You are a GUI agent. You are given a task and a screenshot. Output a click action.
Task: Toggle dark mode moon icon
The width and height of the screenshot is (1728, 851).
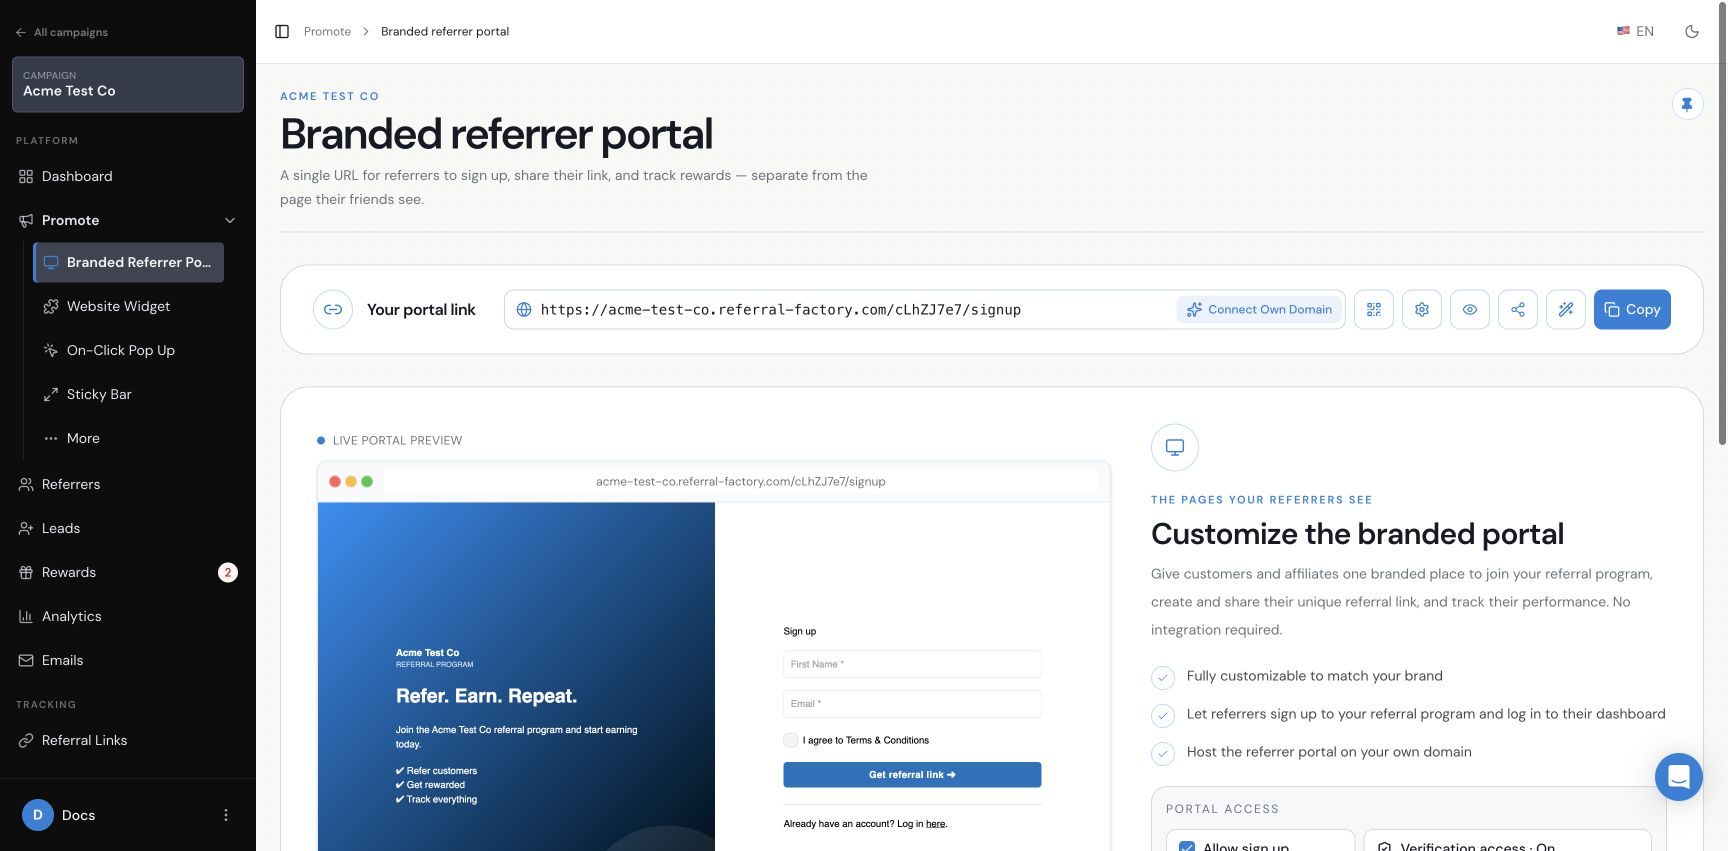click(1692, 32)
